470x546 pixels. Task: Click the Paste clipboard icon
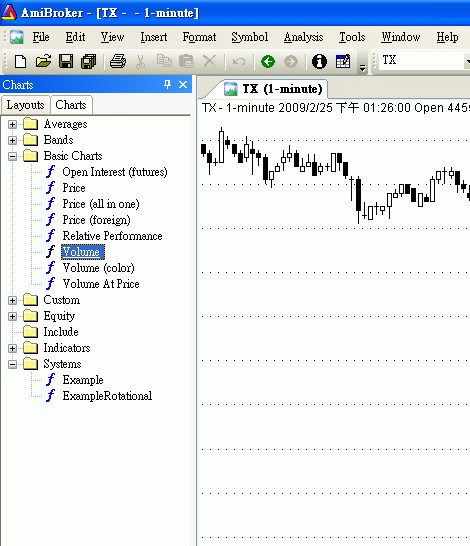tap(186, 62)
